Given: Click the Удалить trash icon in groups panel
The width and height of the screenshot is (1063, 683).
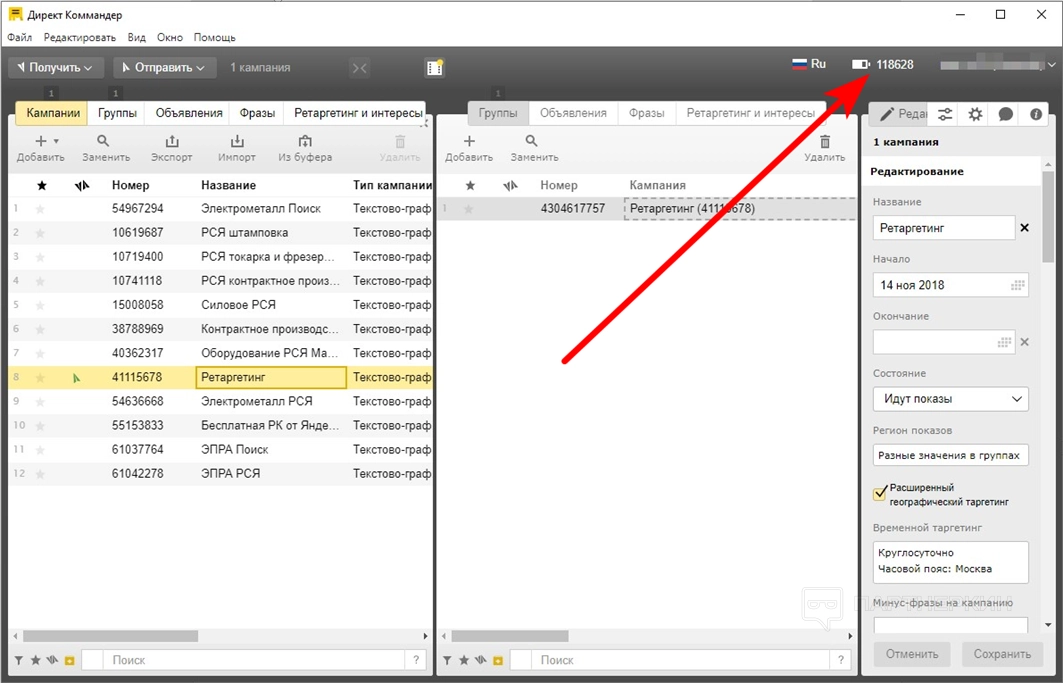Looking at the screenshot, I should [825, 141].
